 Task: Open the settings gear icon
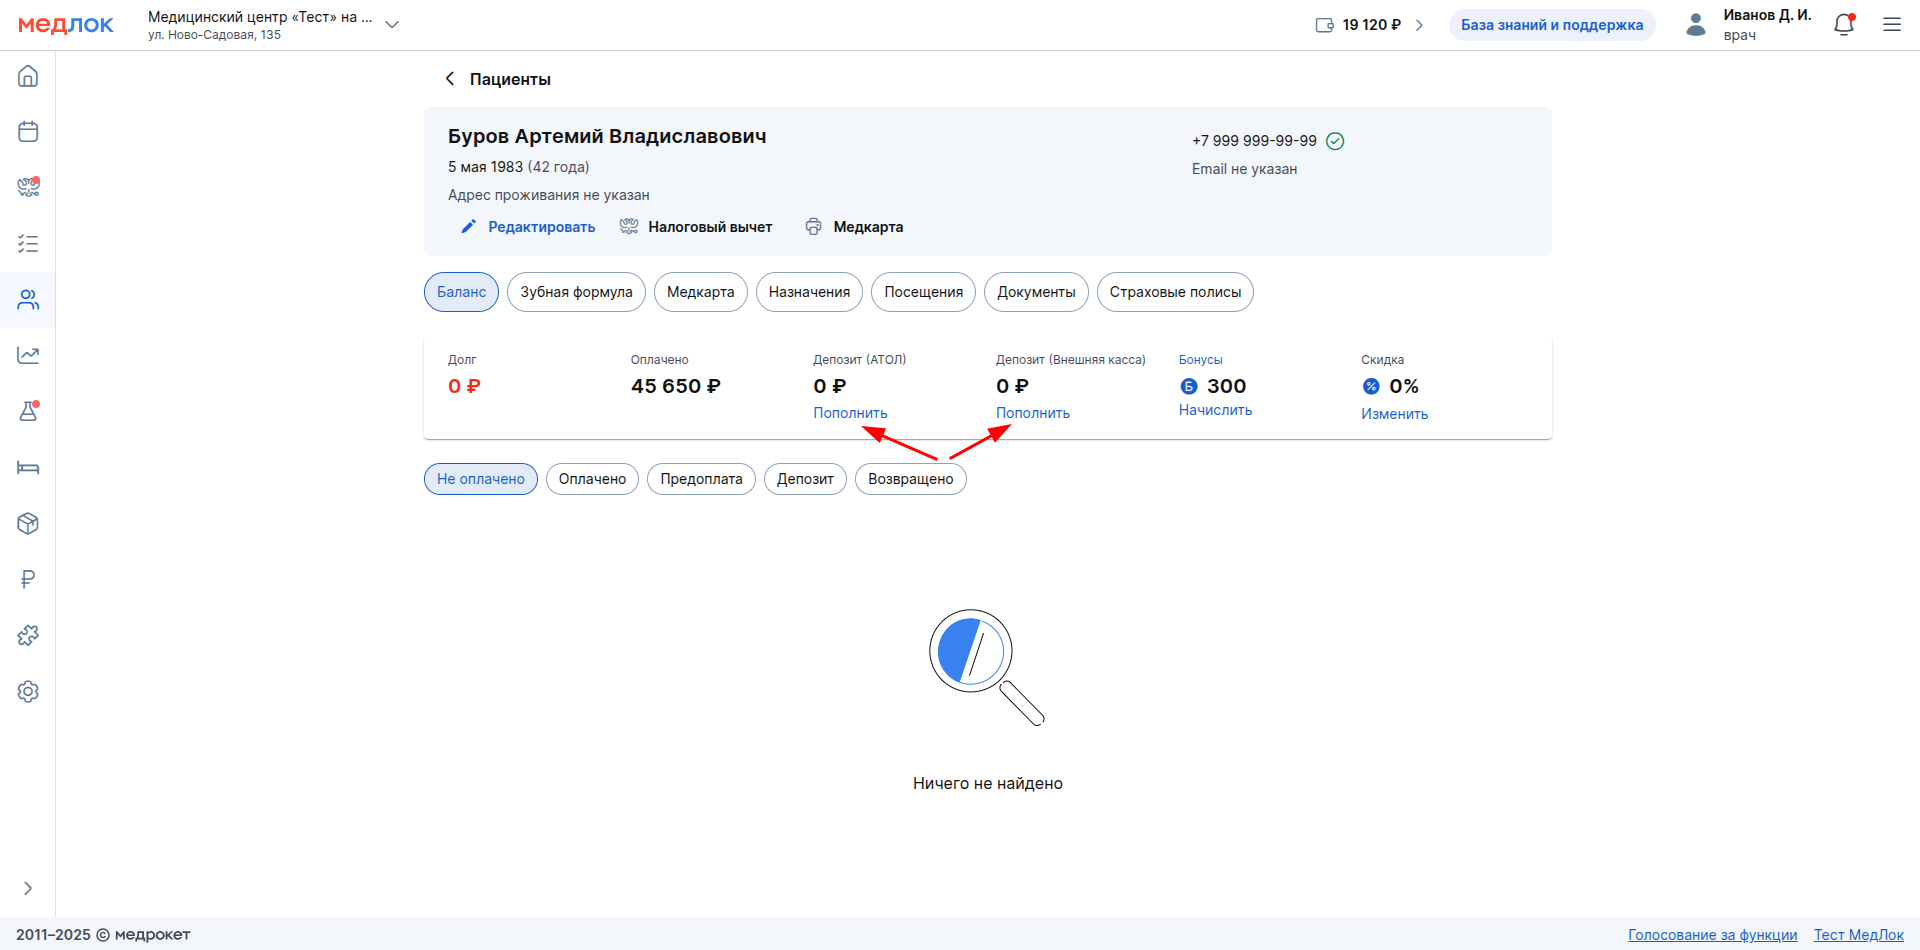(28, 691)
